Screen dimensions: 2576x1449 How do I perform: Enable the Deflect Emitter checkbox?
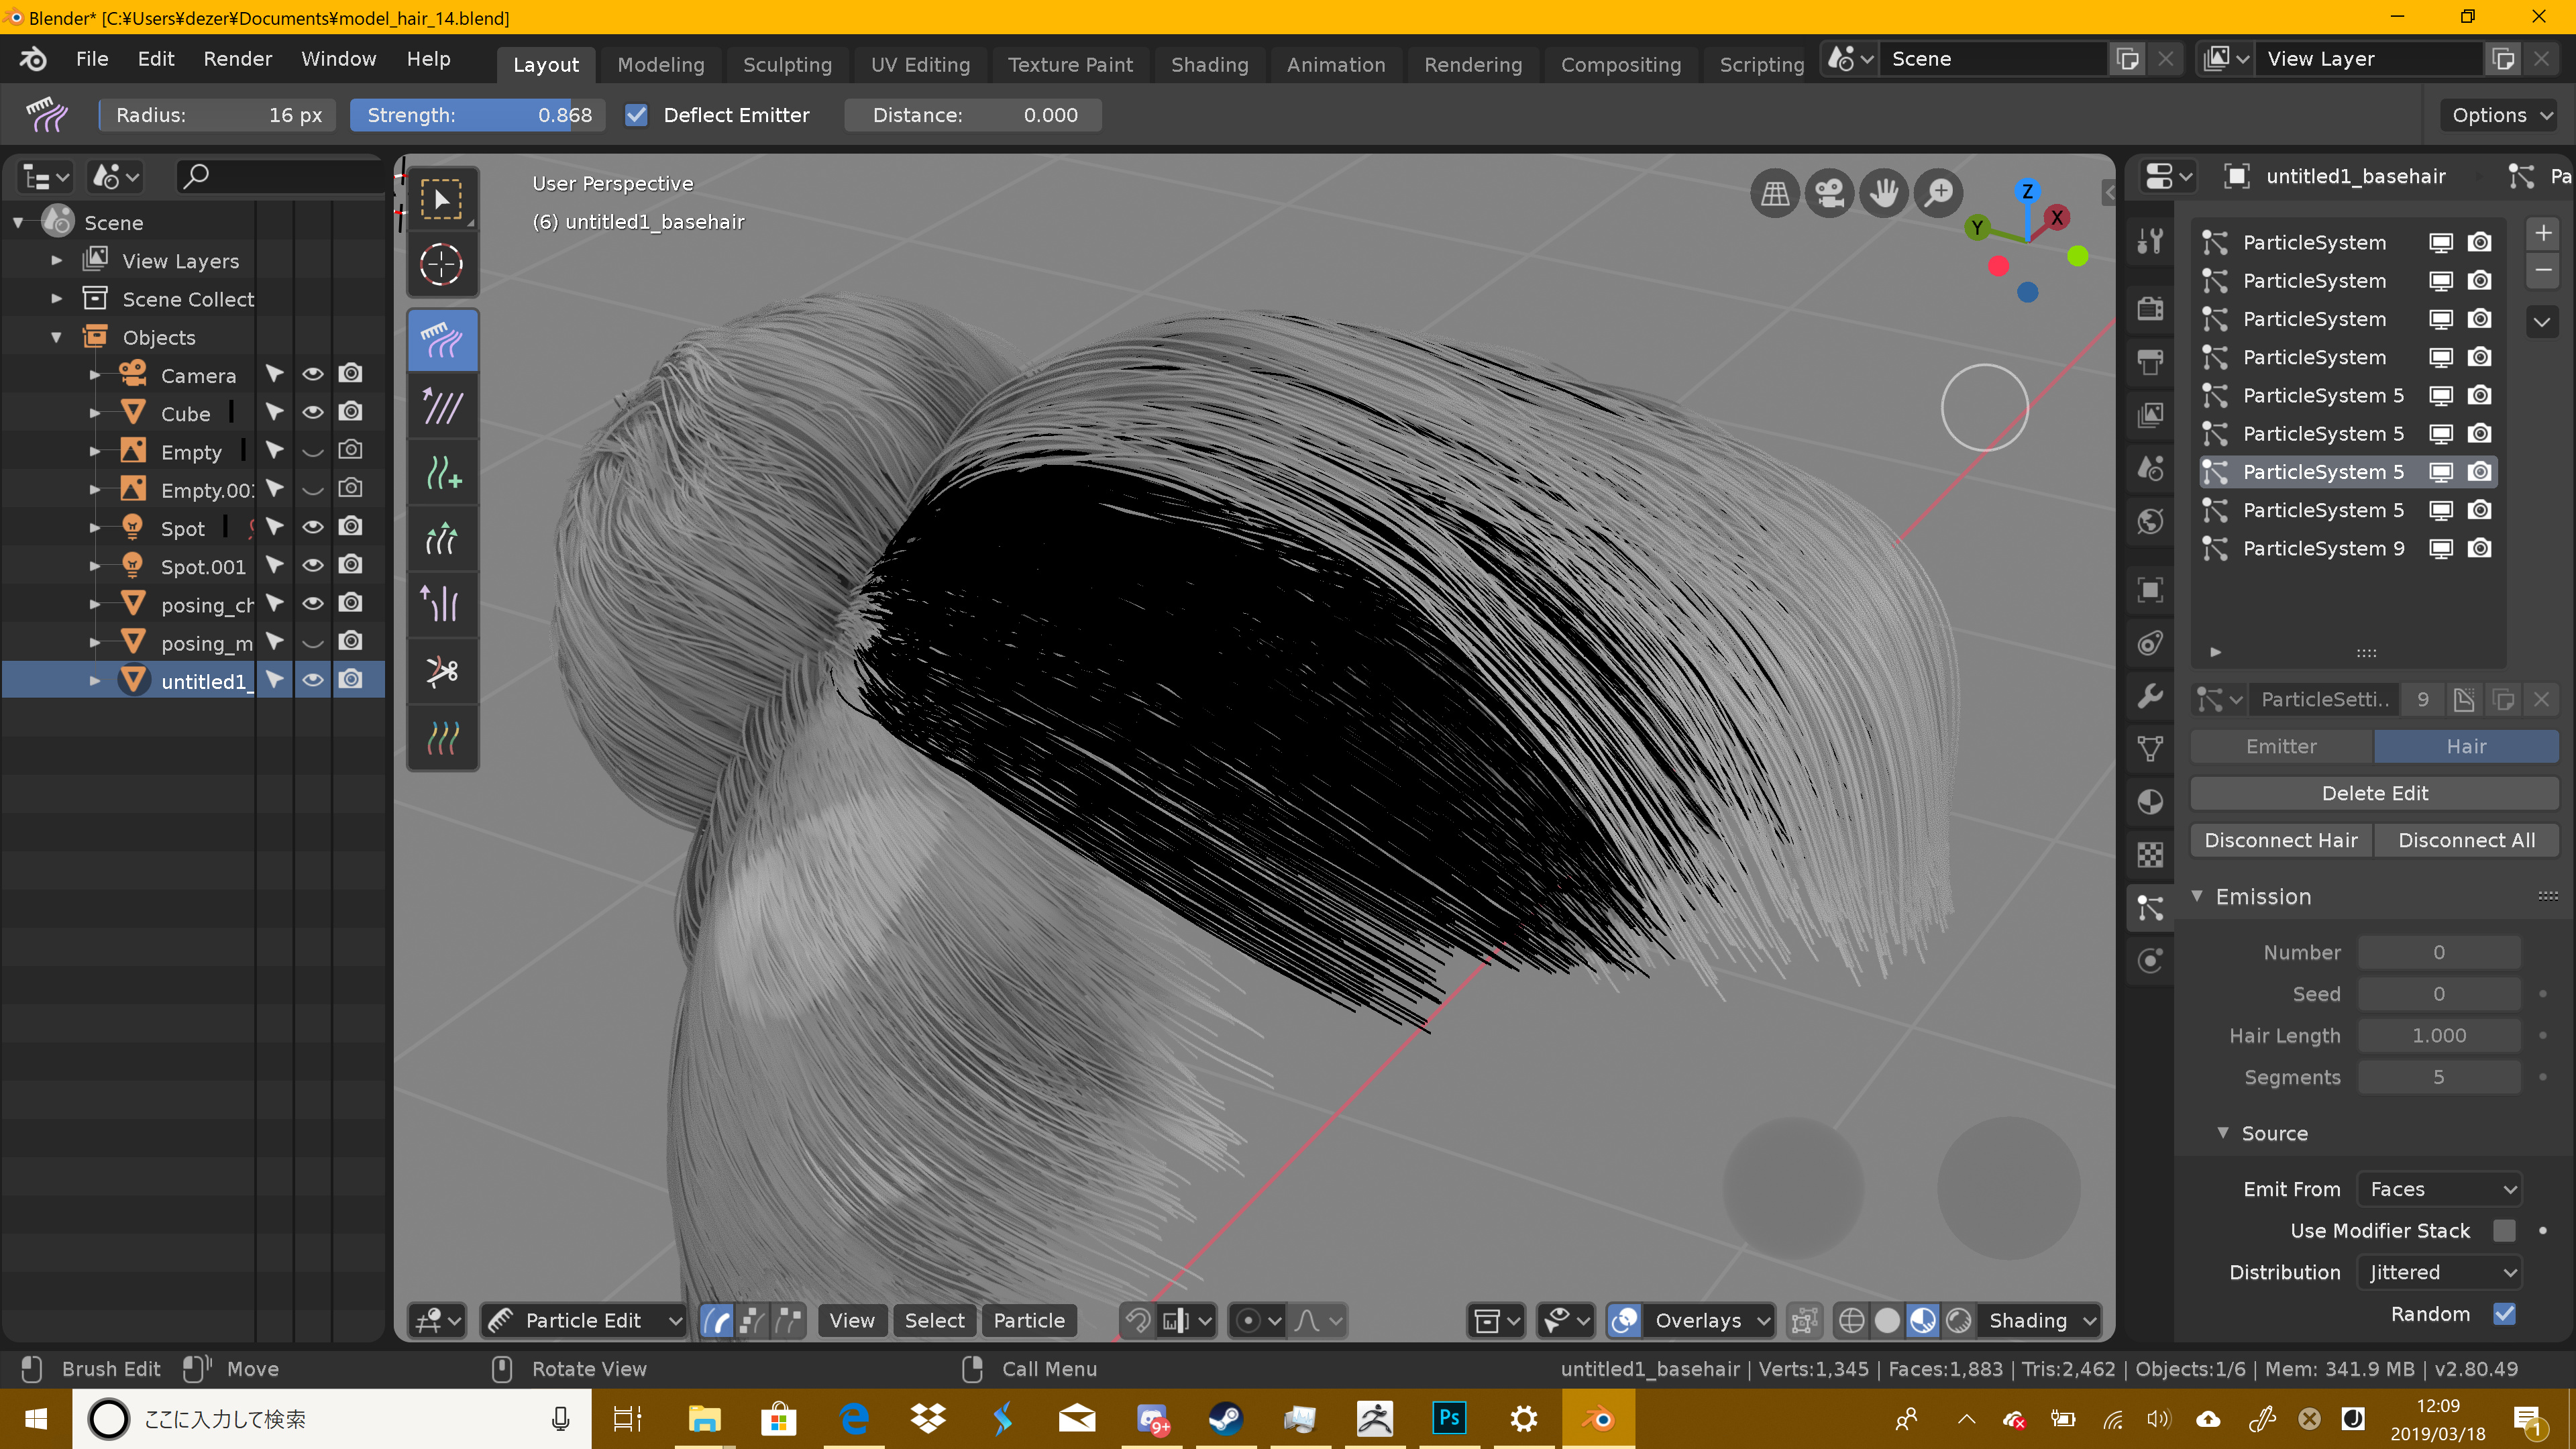point(637,115)
